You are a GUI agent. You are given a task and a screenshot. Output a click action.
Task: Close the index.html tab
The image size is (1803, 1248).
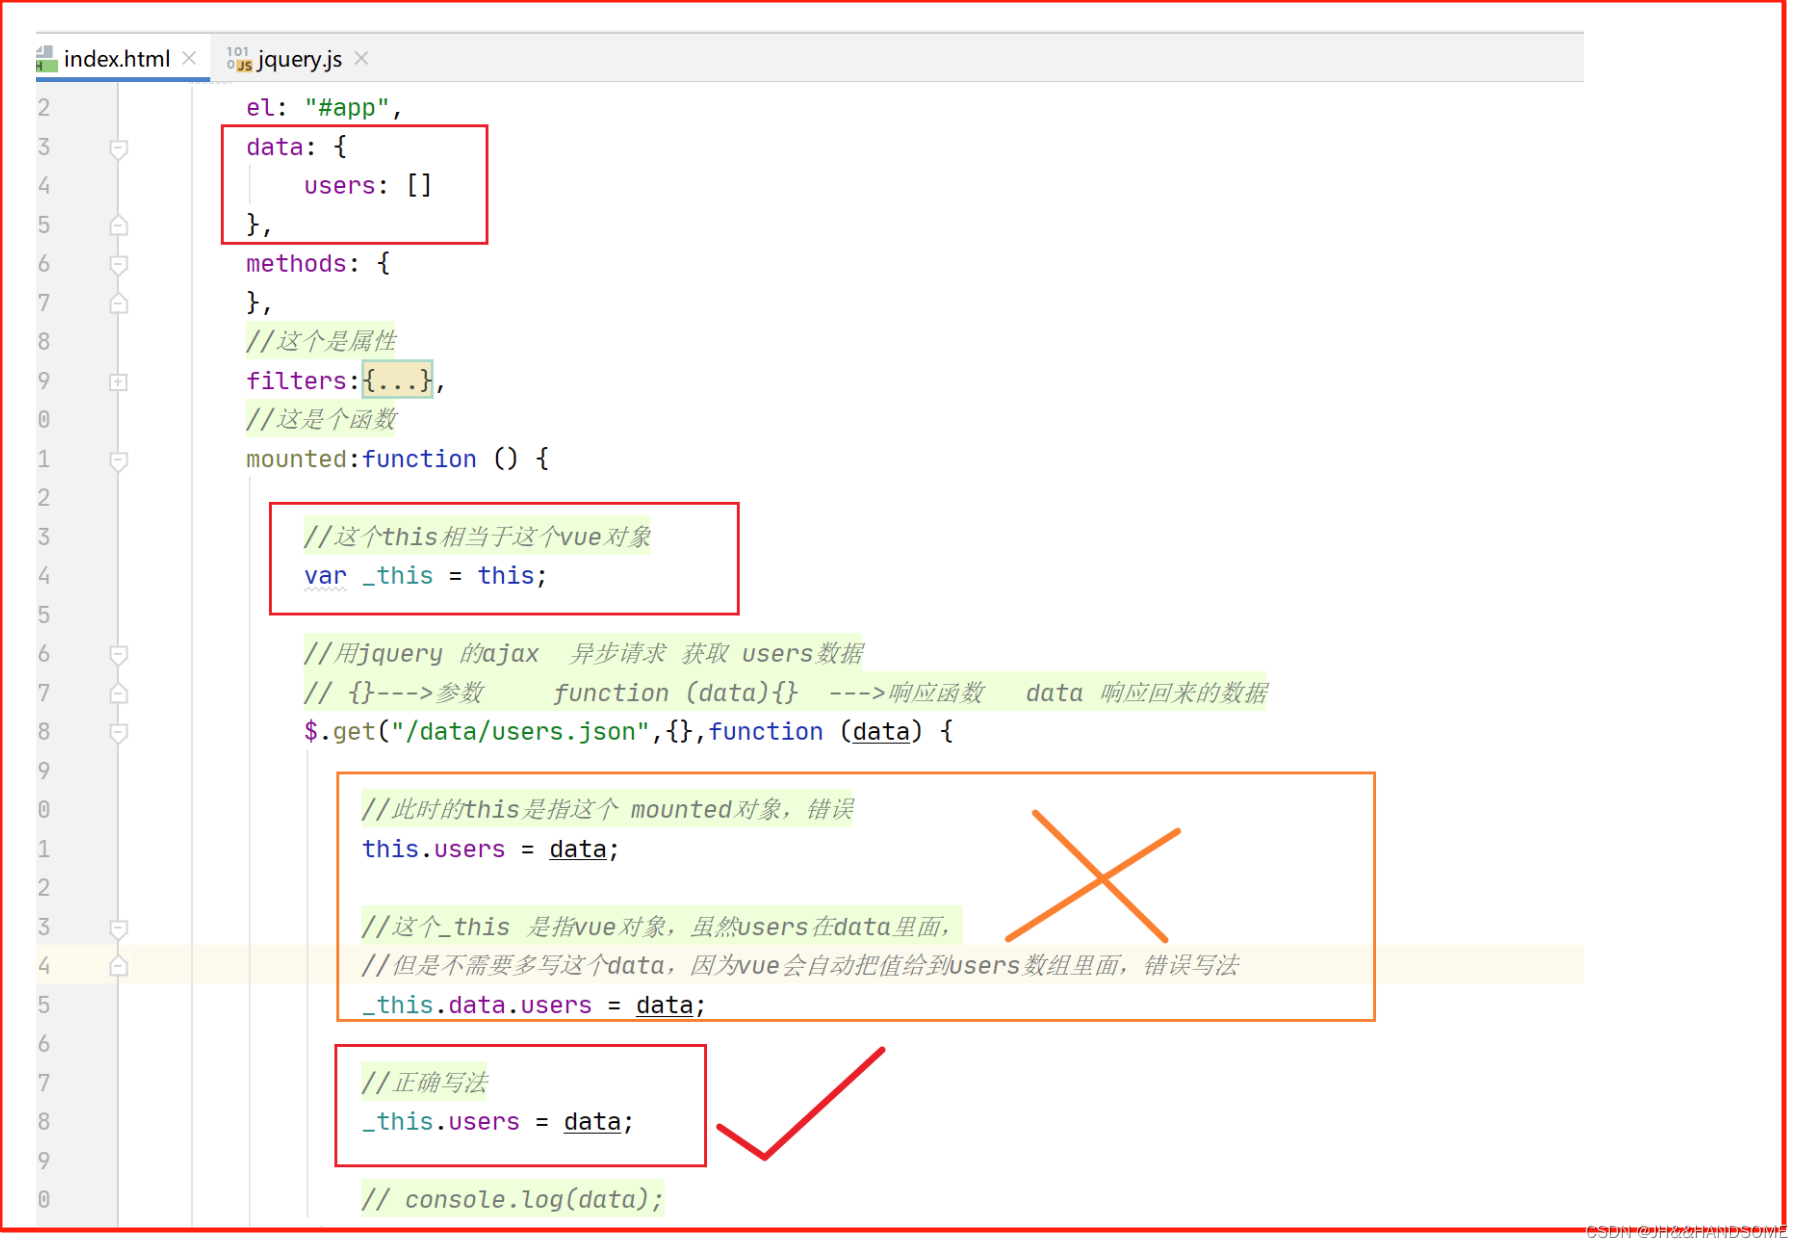189,59
